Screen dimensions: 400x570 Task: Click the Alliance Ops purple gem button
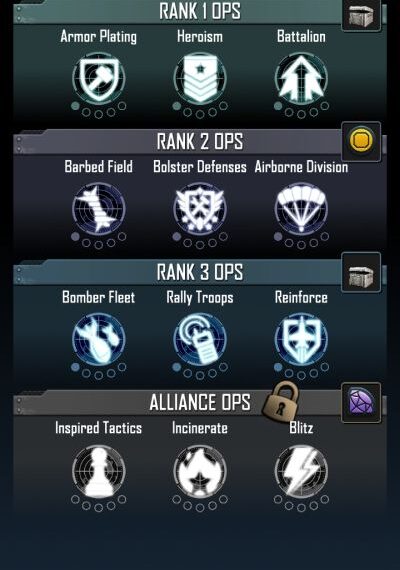[361, 402]
